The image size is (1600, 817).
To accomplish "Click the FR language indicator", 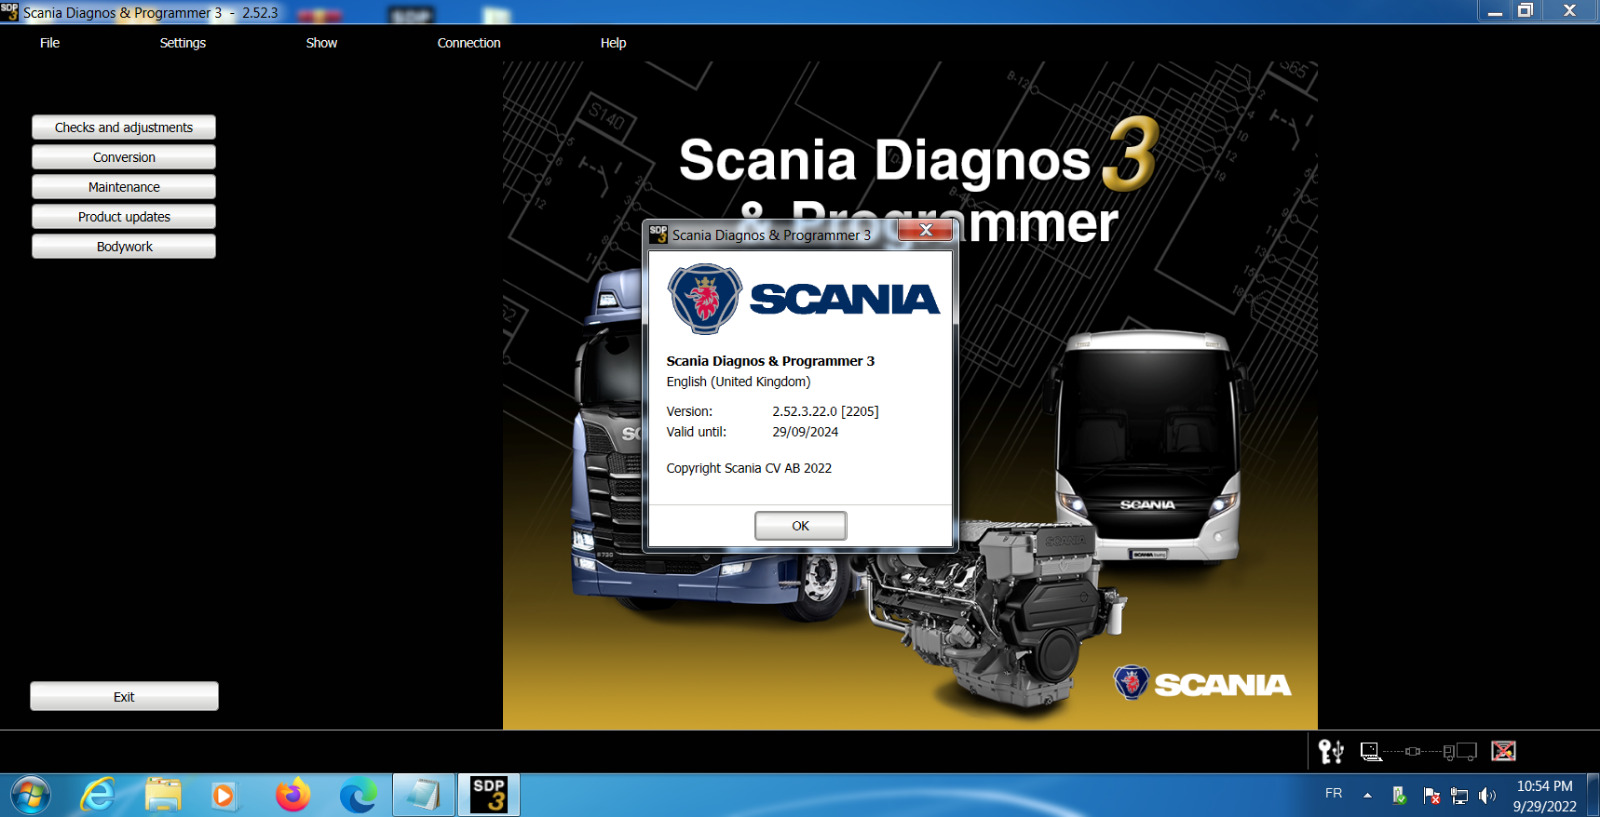I will click(1334, 793).
